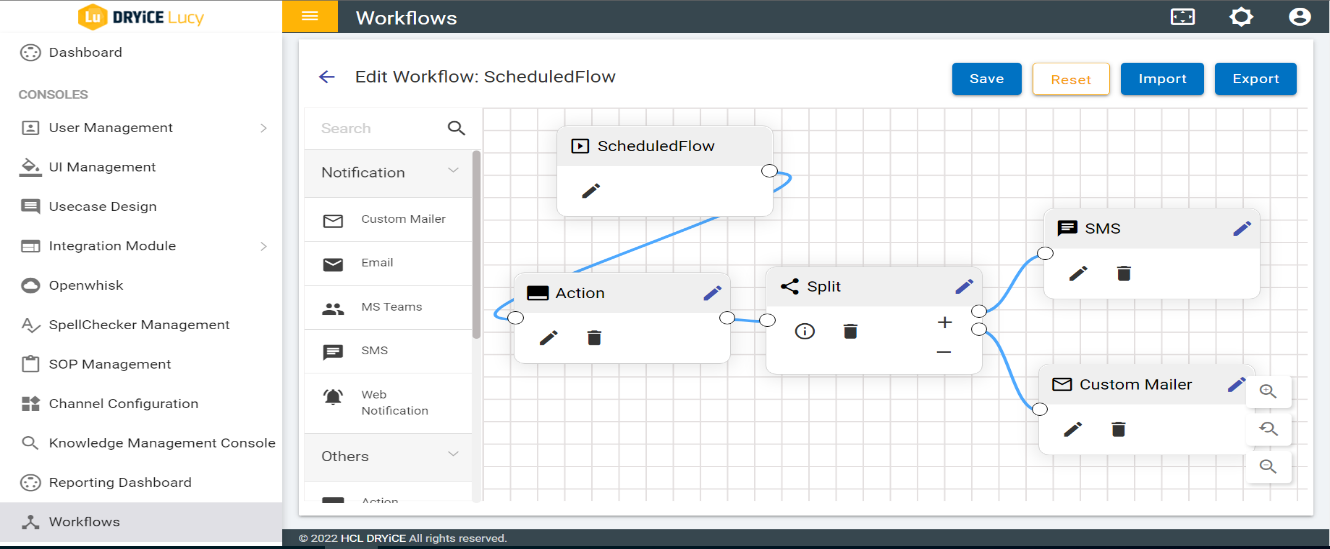
Task: Open the user account profile icon
Action: coord(1299,17)
